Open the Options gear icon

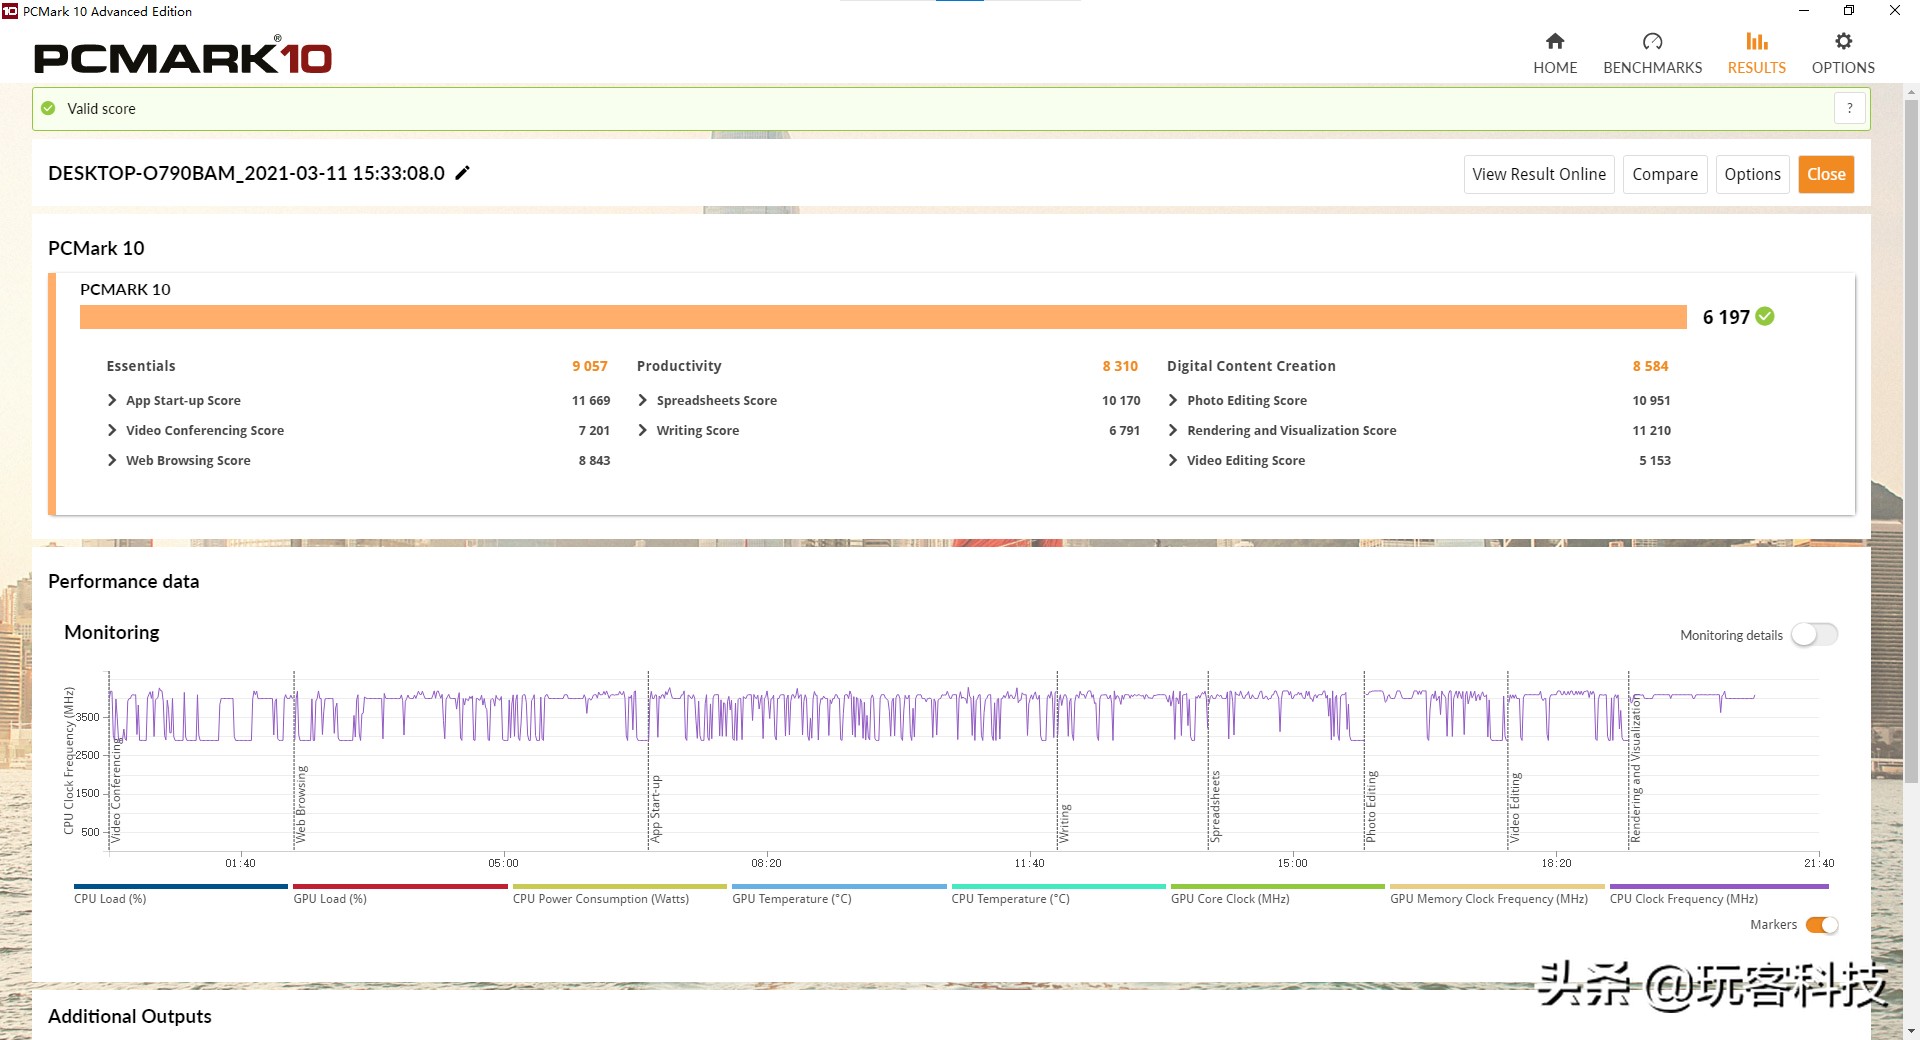point(1843,42)
